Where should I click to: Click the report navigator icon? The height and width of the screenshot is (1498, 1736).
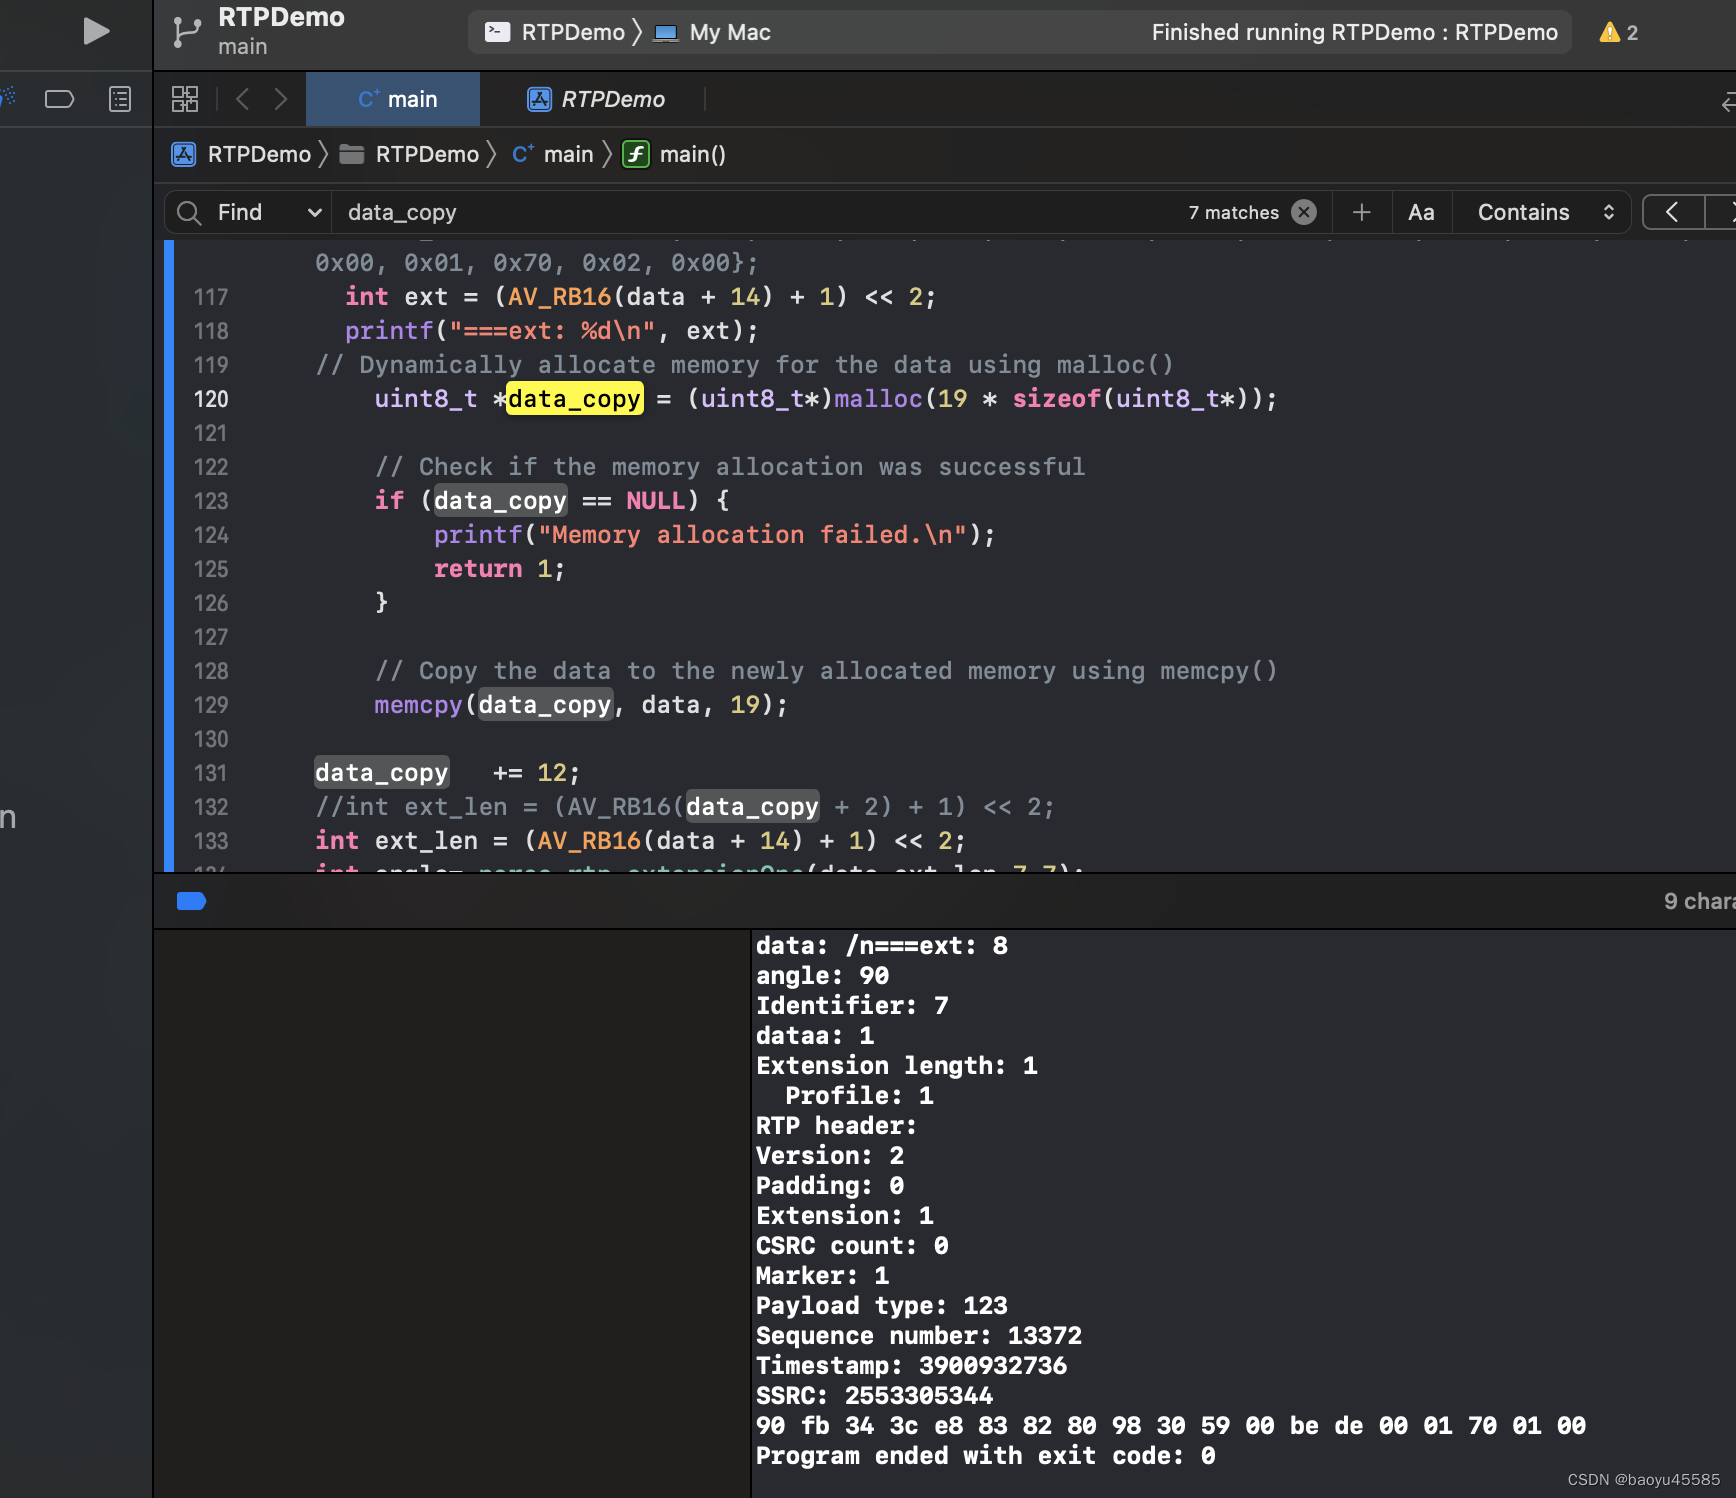[x=120, y=99]
